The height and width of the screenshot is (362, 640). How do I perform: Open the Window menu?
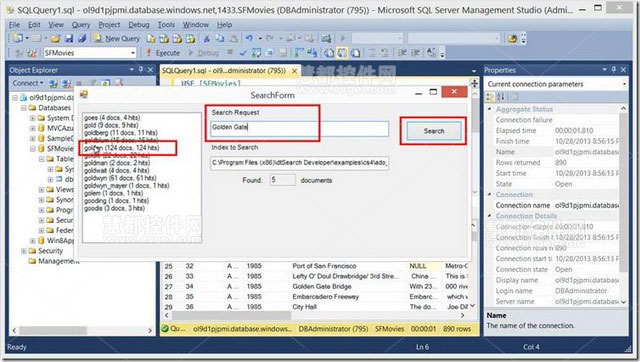196,24
